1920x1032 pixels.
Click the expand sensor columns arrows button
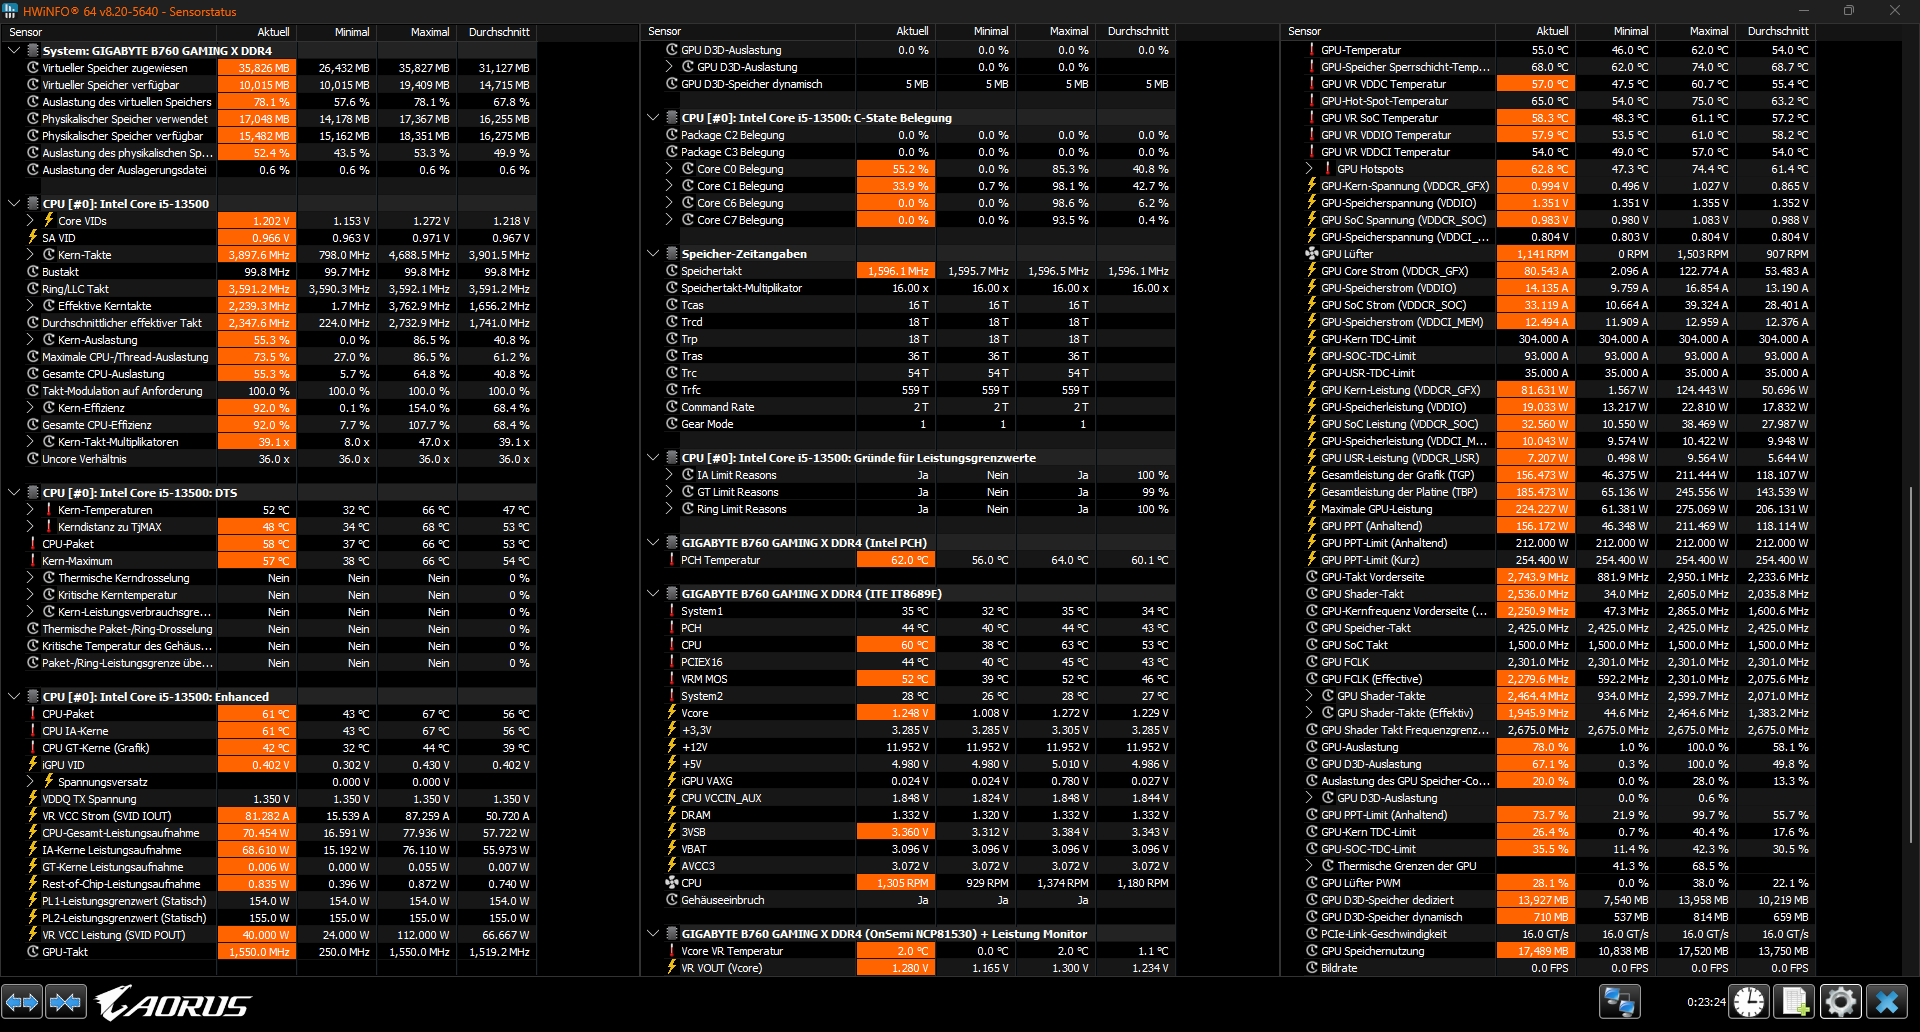click(22, 1001)
